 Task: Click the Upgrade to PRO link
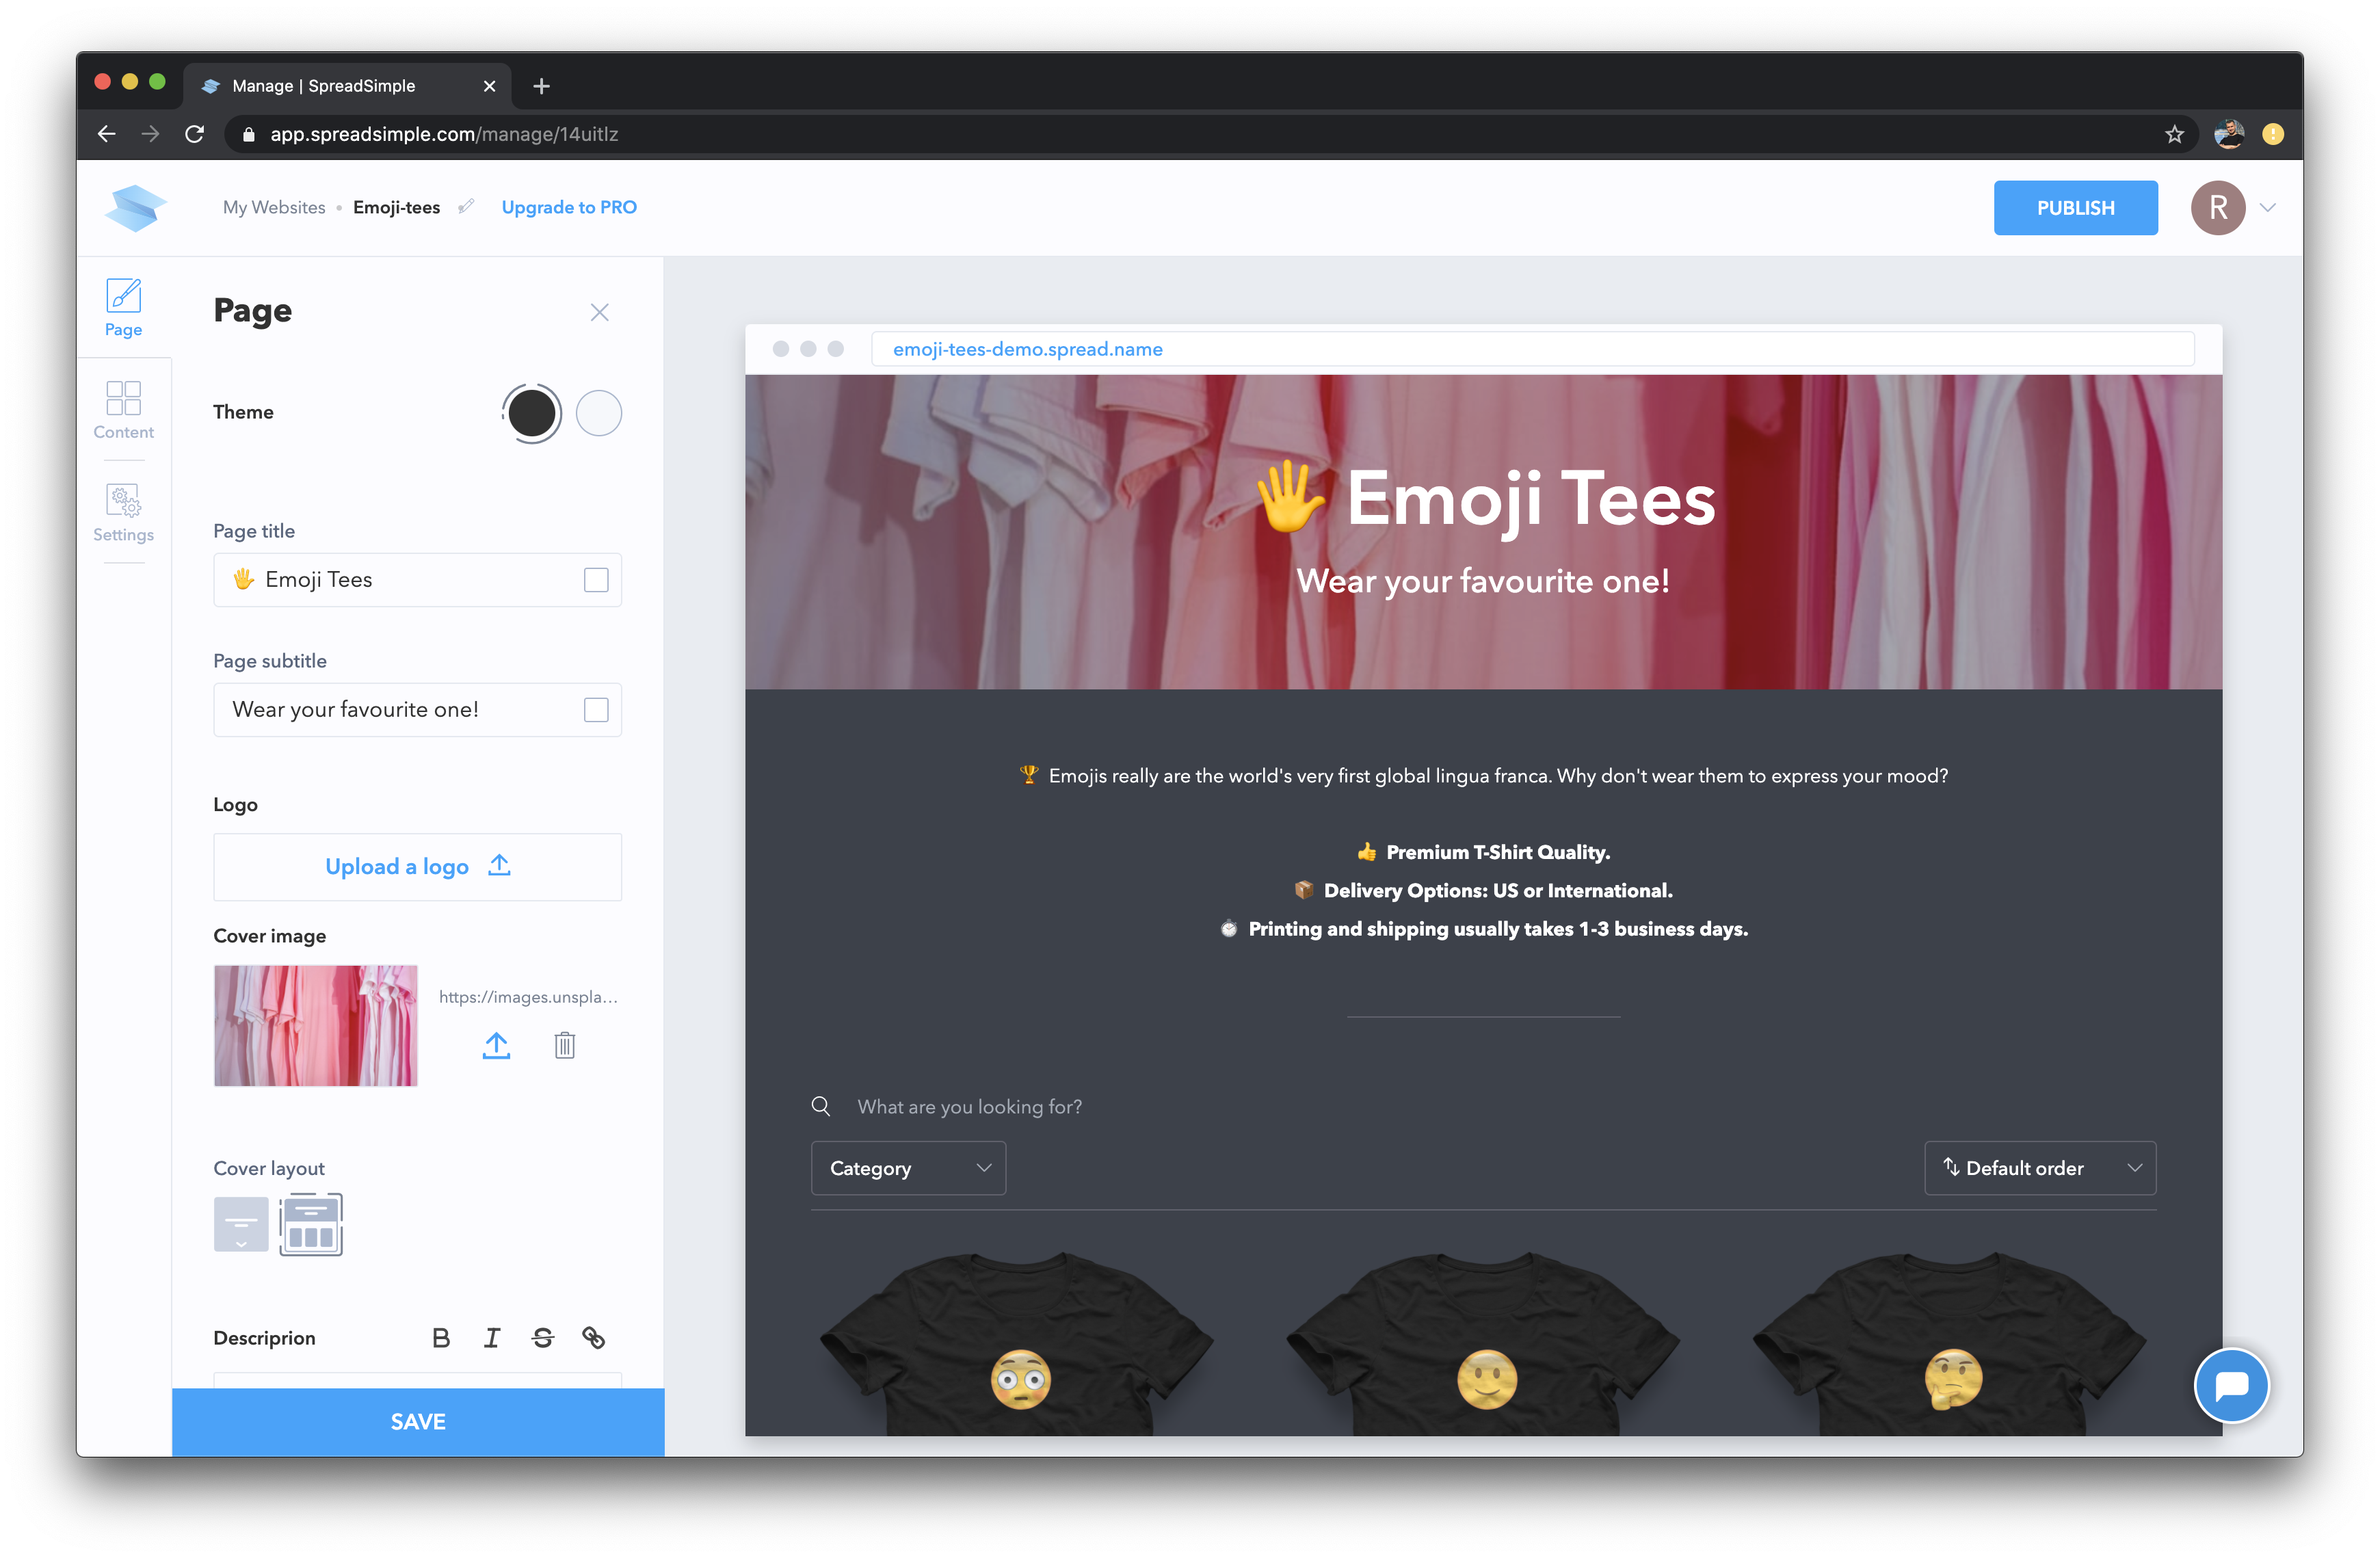click(569, 207)
